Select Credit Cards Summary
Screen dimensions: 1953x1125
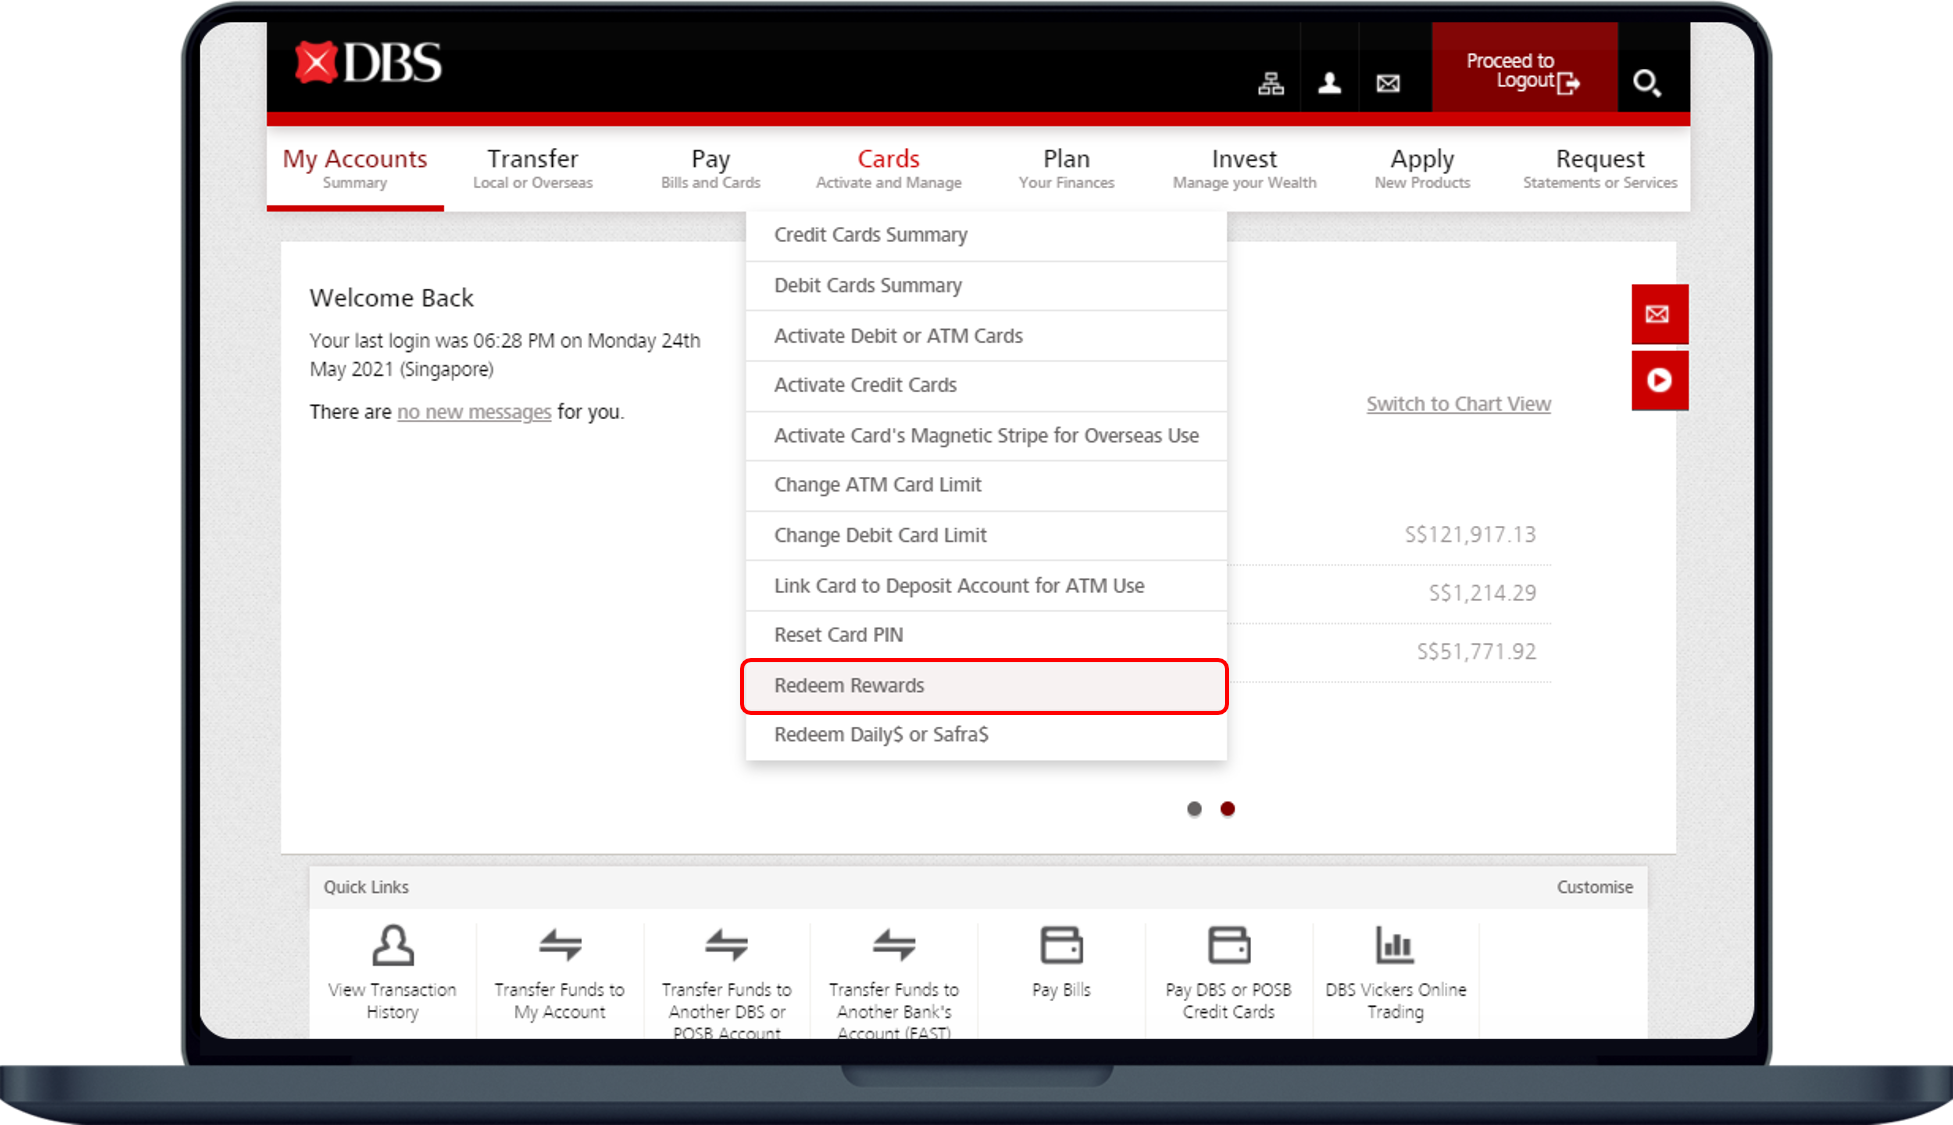coord(986,236)
